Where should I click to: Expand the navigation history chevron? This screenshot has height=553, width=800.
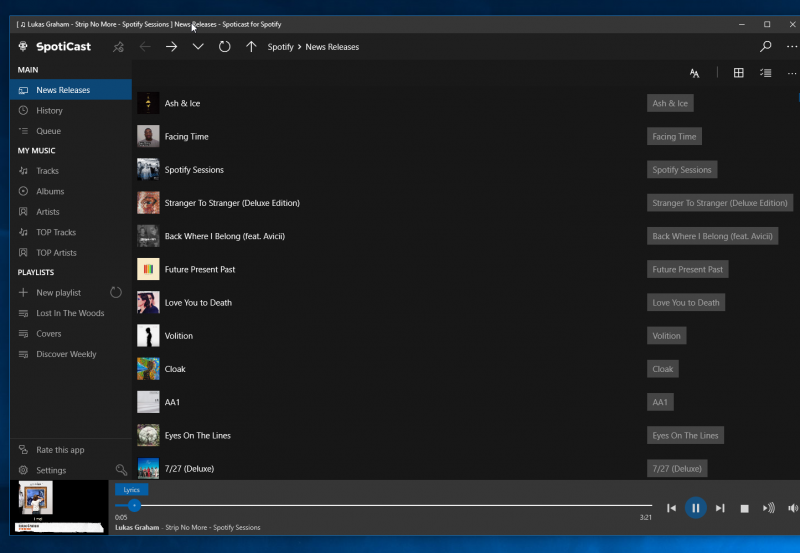pos(198,47)
